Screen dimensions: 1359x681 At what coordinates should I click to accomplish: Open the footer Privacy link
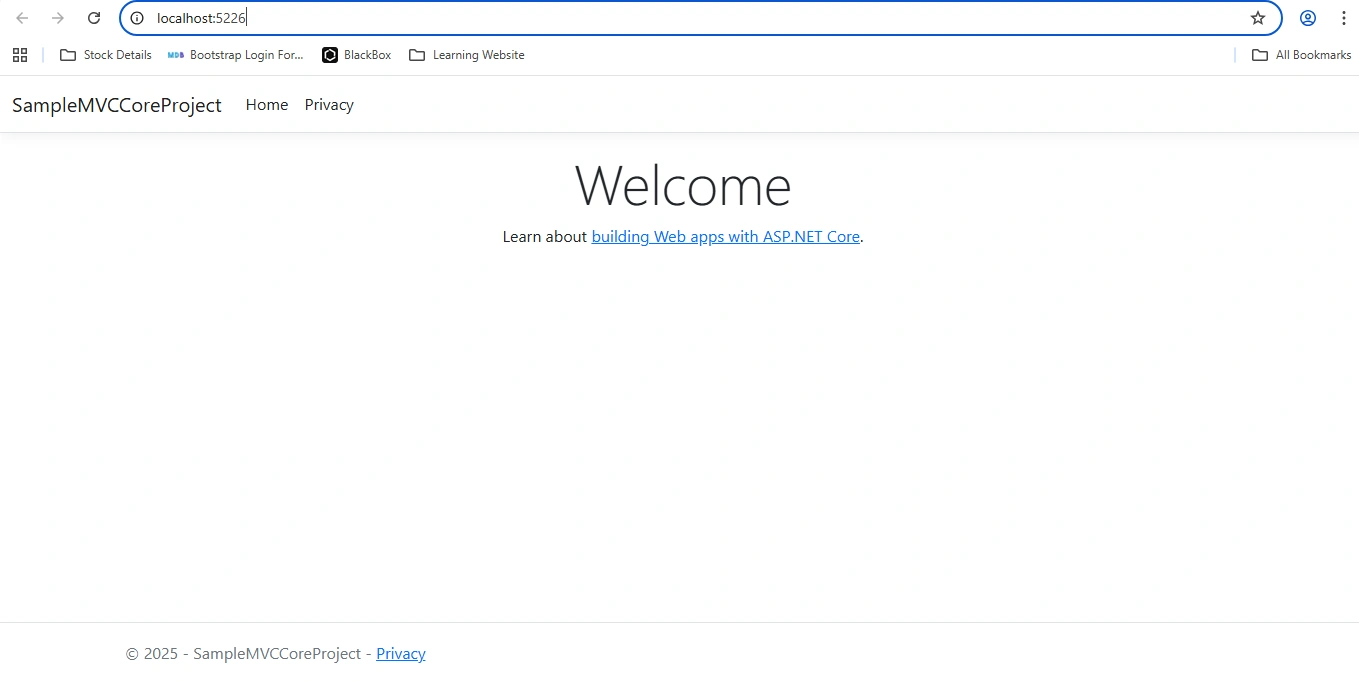pyautogui.click(x=401, y=654)
